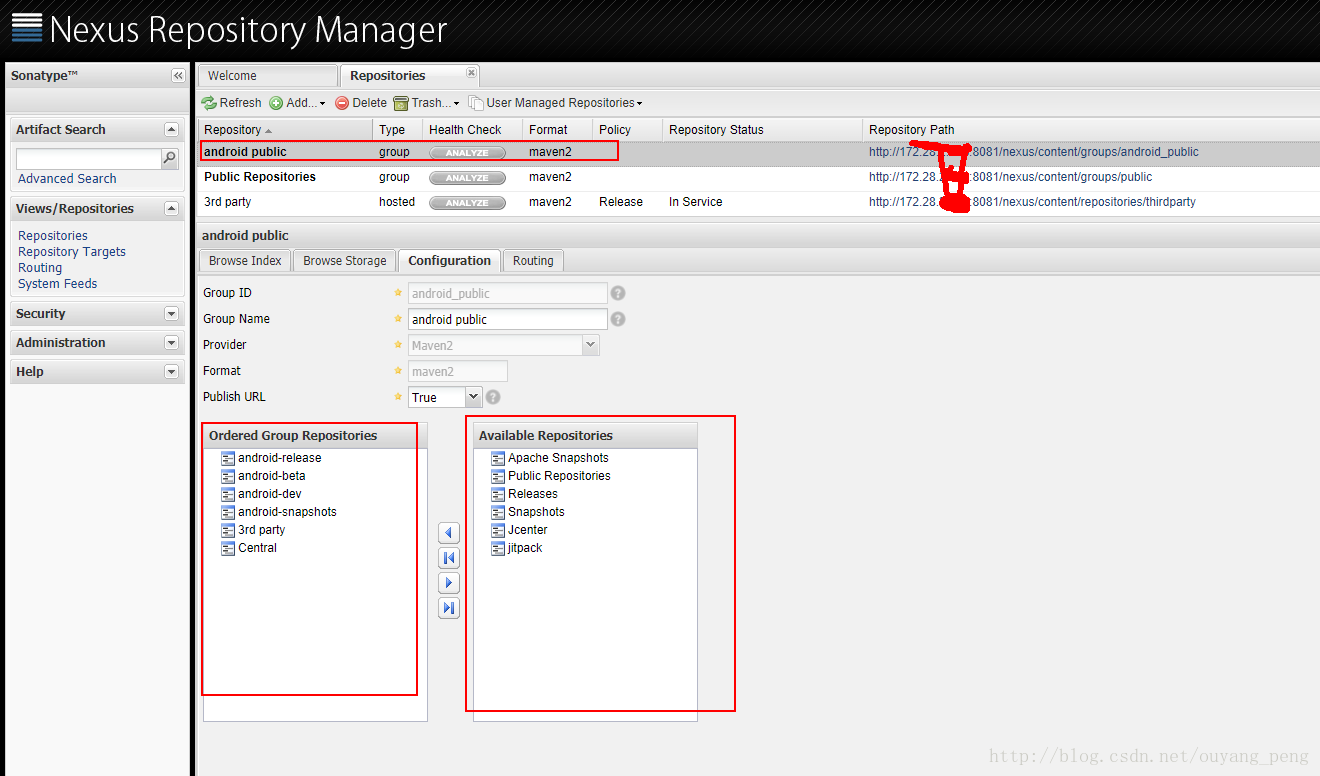The height and width of the screenshot is (776, 1320).
Task: Open Advanced Search link
Action: coord(67,179)
